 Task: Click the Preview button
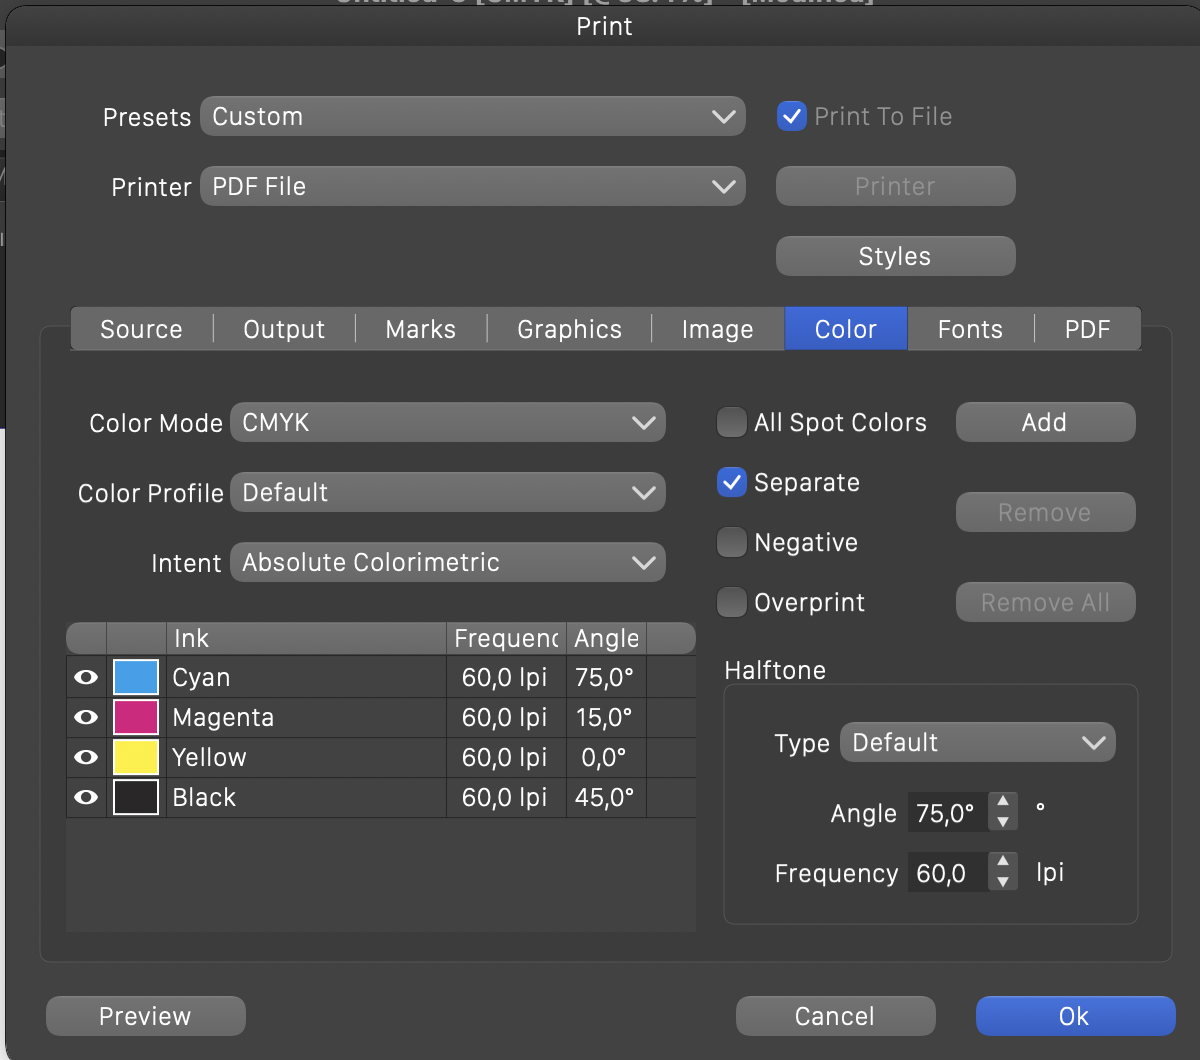tap(145, 1016)
